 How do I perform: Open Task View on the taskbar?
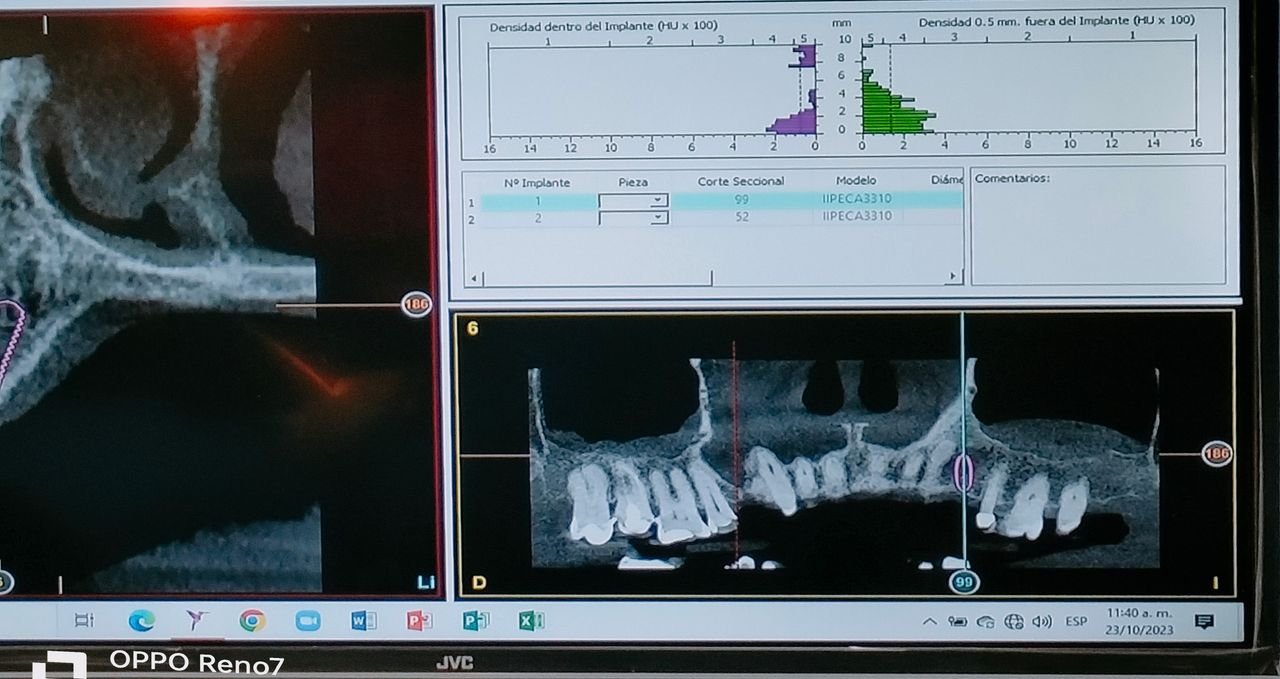point(85,621)
